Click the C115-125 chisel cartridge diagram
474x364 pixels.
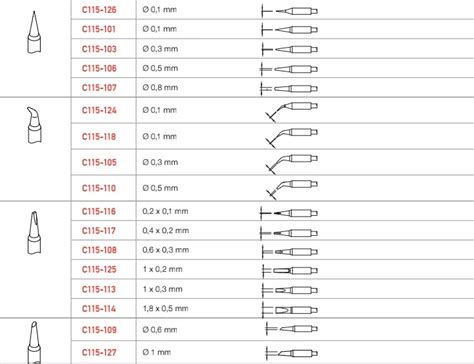tap(289, 271)
